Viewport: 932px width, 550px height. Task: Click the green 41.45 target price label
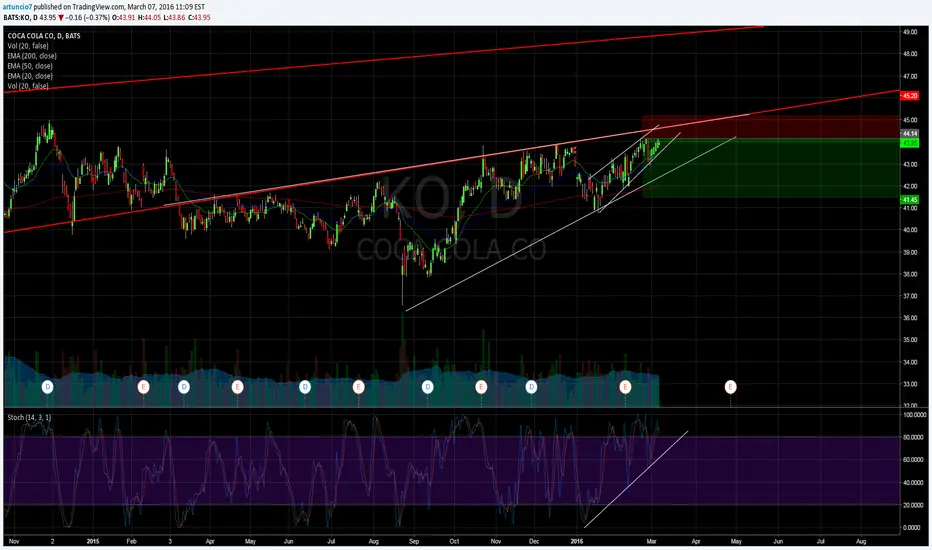point(910,200)
